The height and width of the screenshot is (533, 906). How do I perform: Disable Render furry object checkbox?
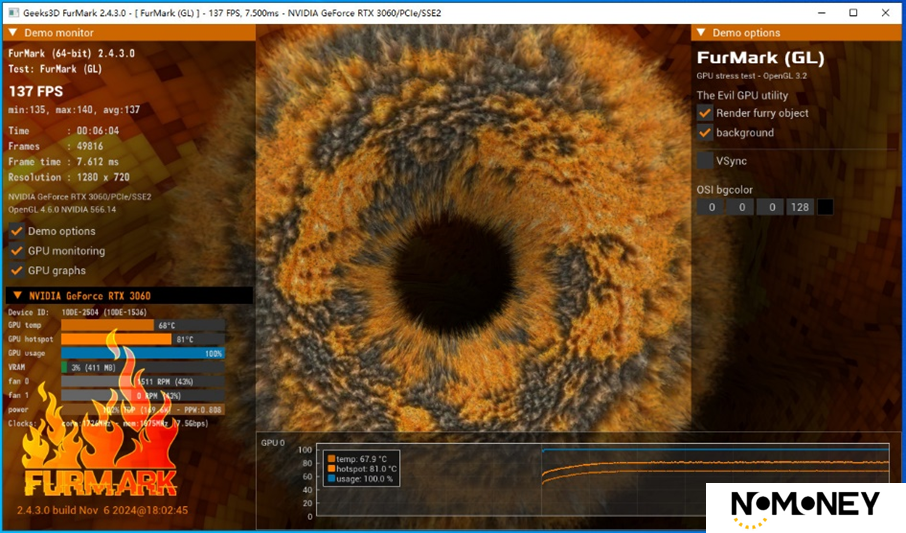[x=705, y=113]
